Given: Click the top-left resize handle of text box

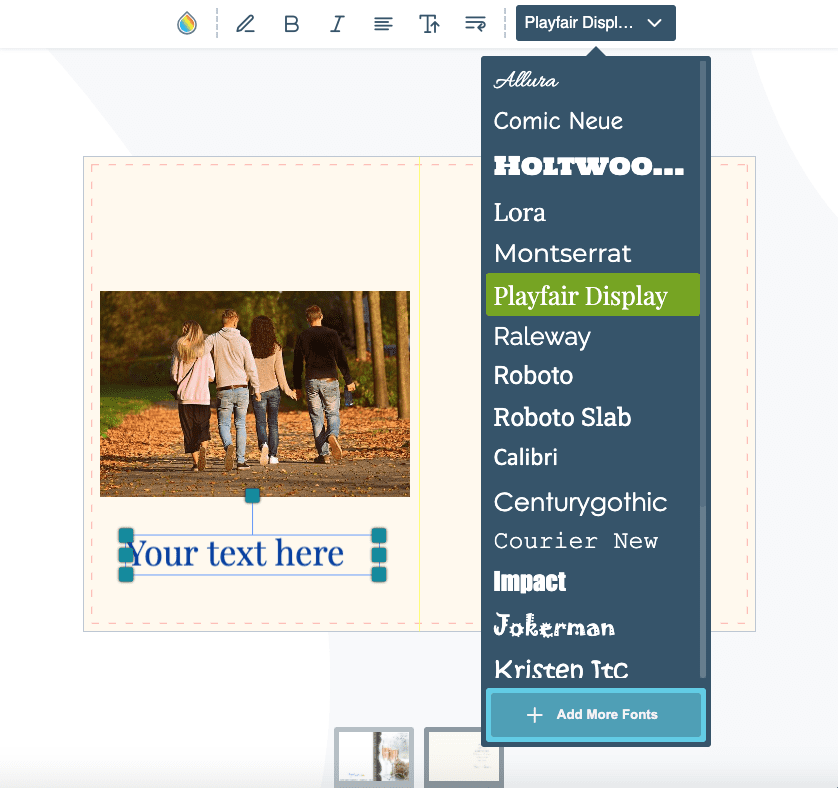Looking at the screenshot, I should pos(126,535).
